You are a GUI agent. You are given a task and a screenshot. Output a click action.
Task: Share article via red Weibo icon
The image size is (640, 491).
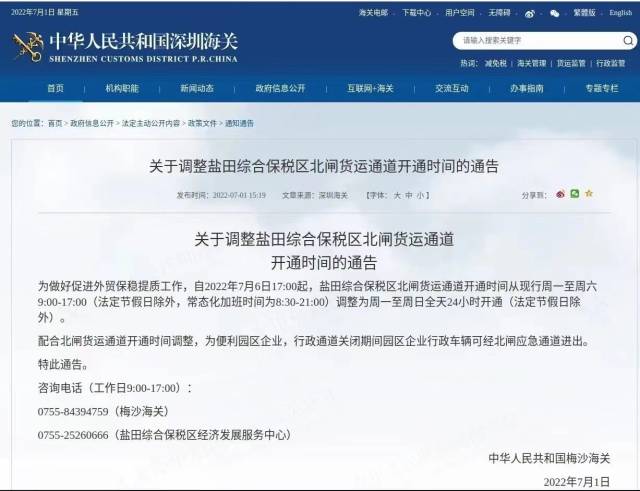coord(560,194)
